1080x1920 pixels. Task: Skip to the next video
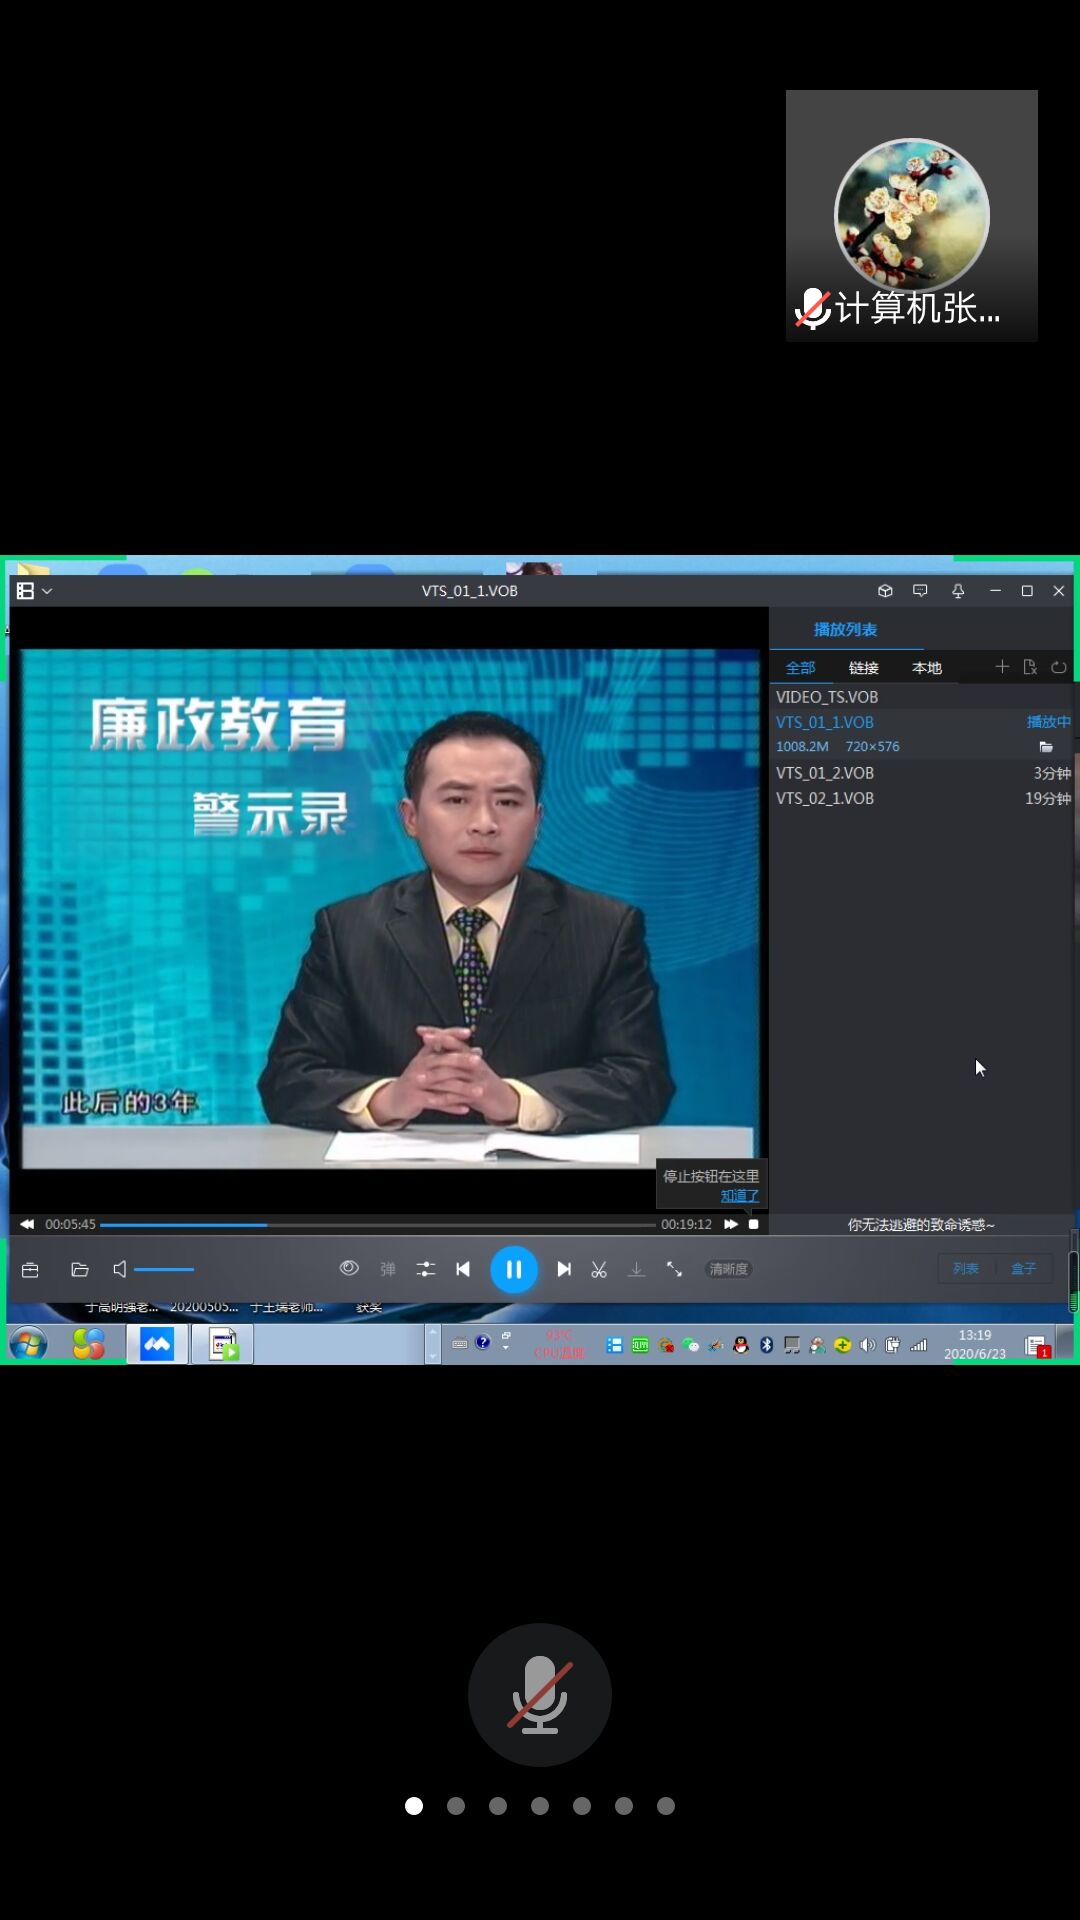coord(564,1269)
